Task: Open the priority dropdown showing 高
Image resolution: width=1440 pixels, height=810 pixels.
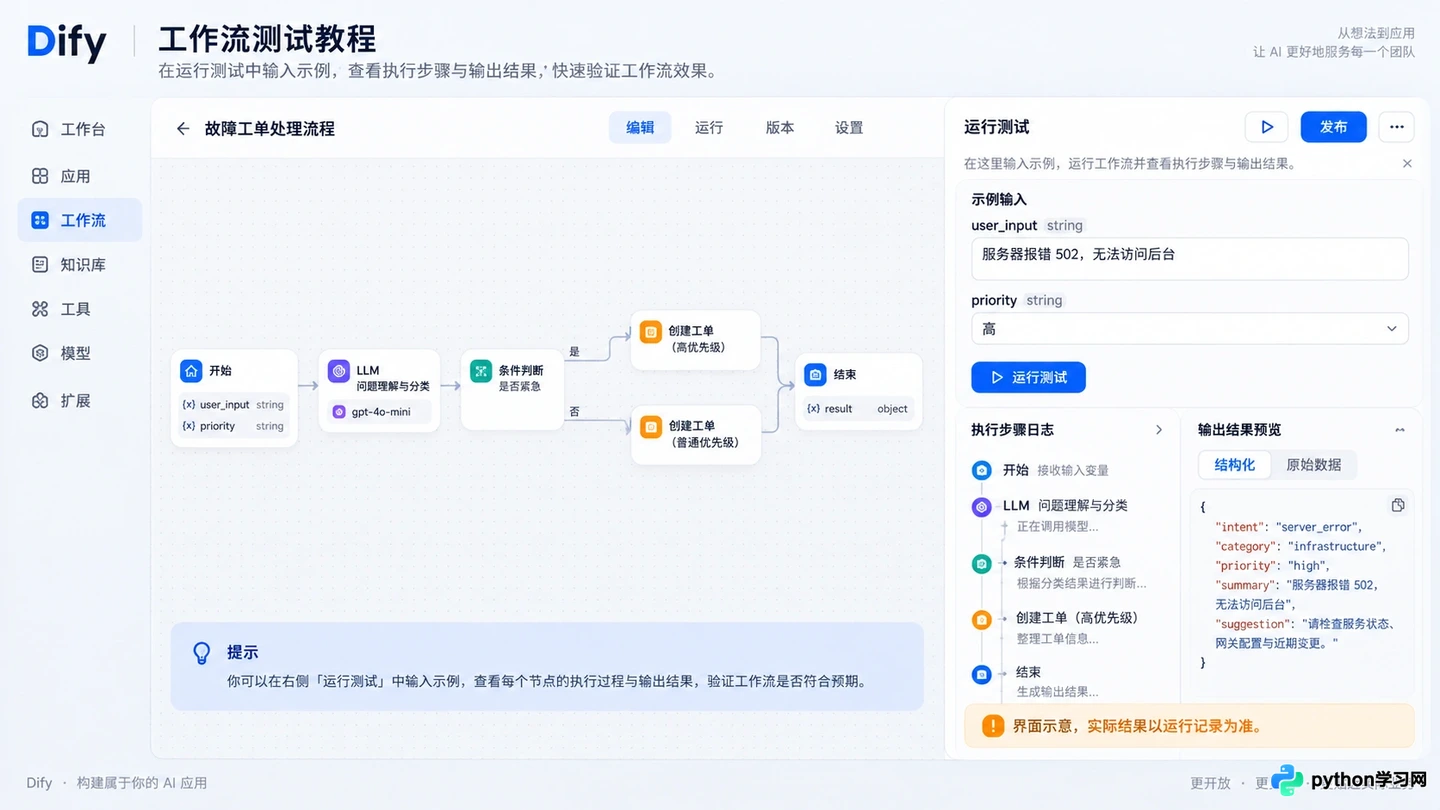Action: pyautogui.click(x=1190, y=329)
